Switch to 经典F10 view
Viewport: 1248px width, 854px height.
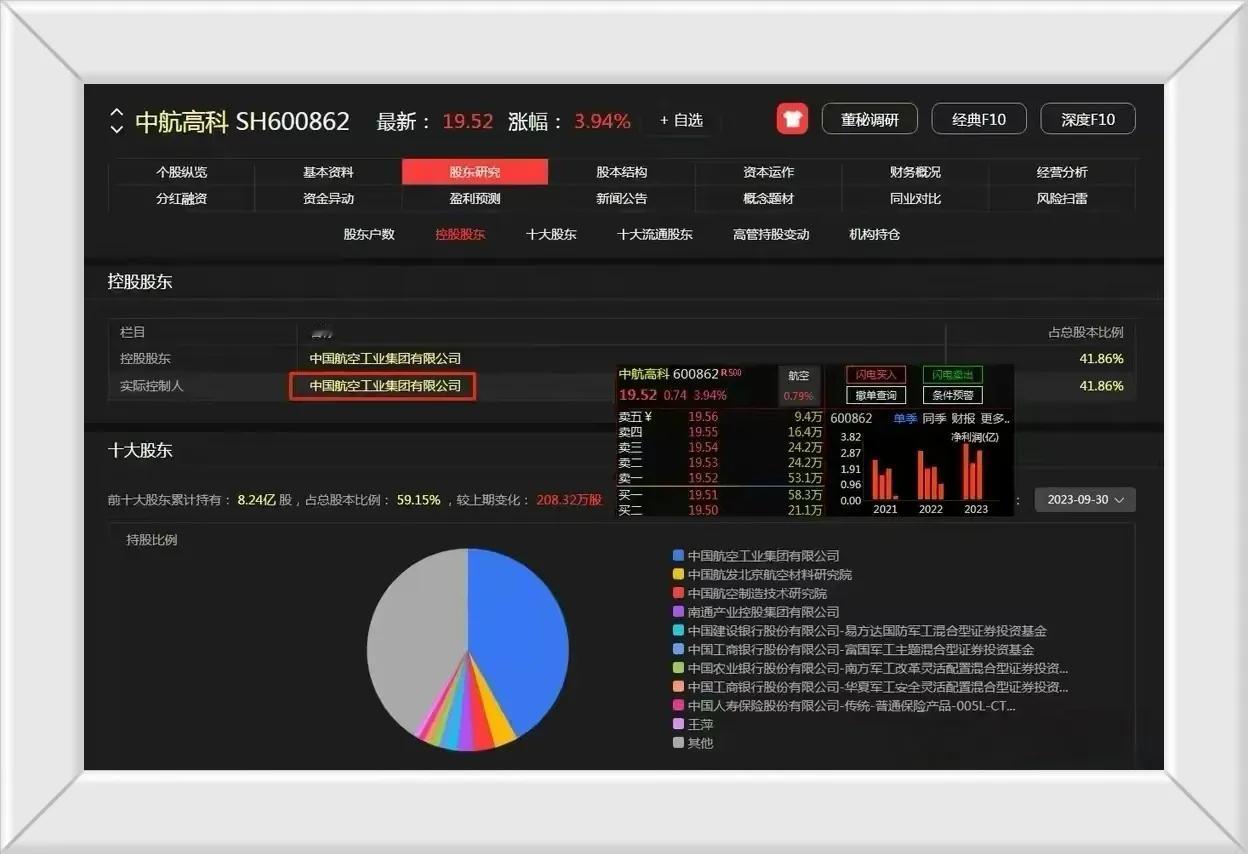click(x=979, y=119)
